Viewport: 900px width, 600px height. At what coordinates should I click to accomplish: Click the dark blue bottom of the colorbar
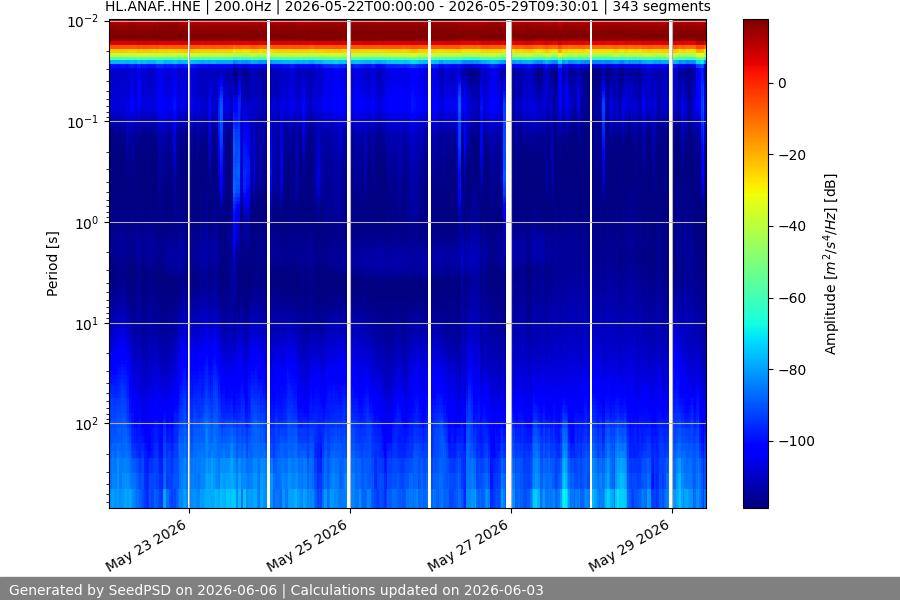755,497
